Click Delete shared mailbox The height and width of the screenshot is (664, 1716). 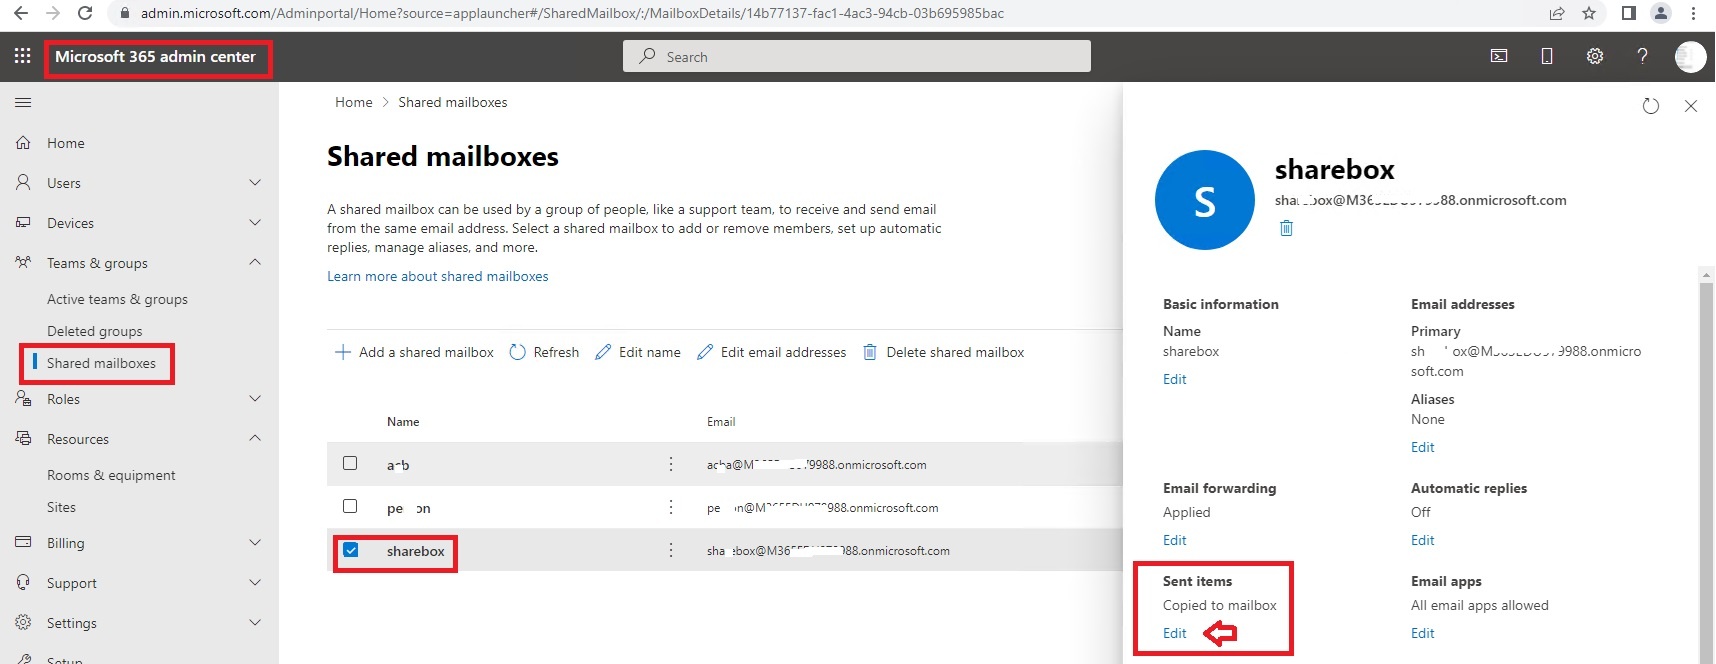pos(943,352)
